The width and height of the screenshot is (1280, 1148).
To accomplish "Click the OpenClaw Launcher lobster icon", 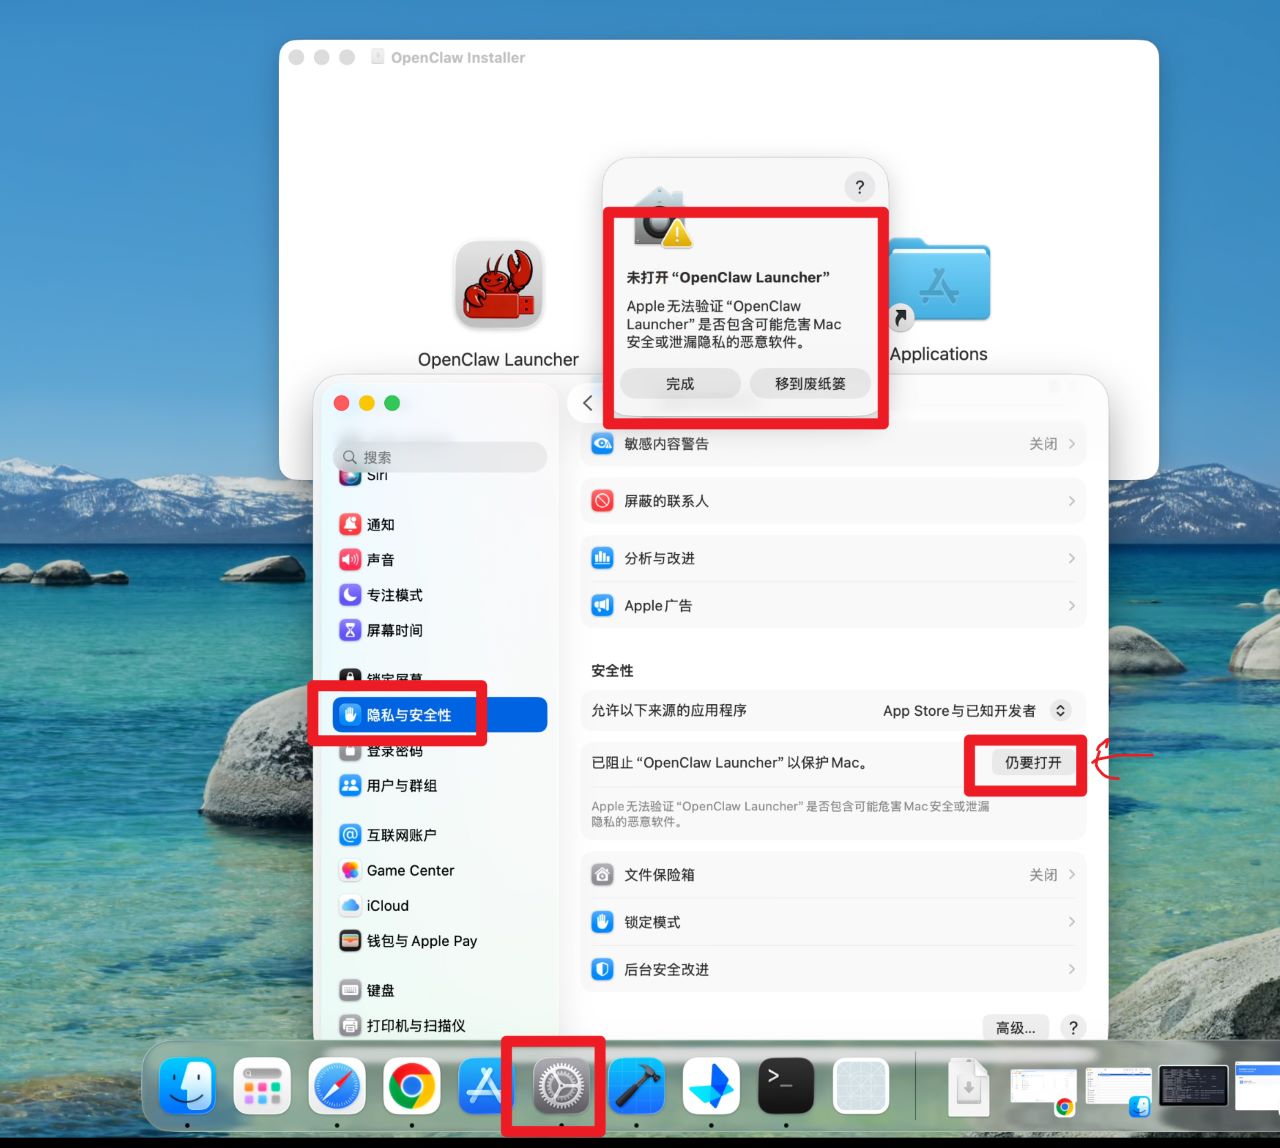I will pos(499,285).
